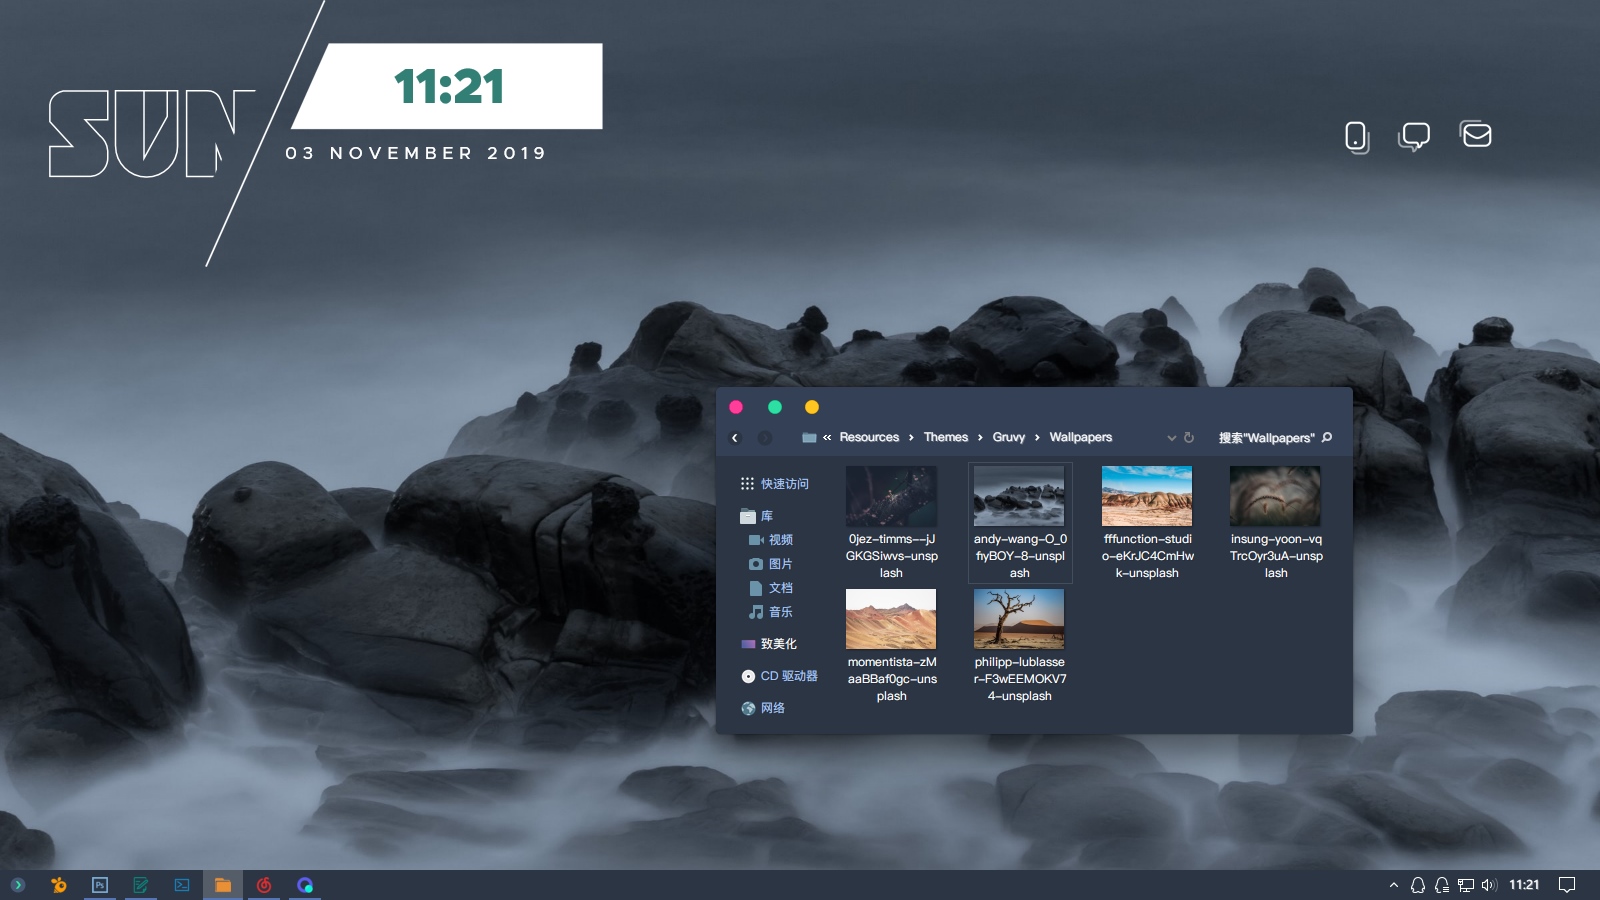The height and width of the screenshot is (900, 1600).
Task: Navigate to Themes in the breadcrumb
Action: coord(946,438)
